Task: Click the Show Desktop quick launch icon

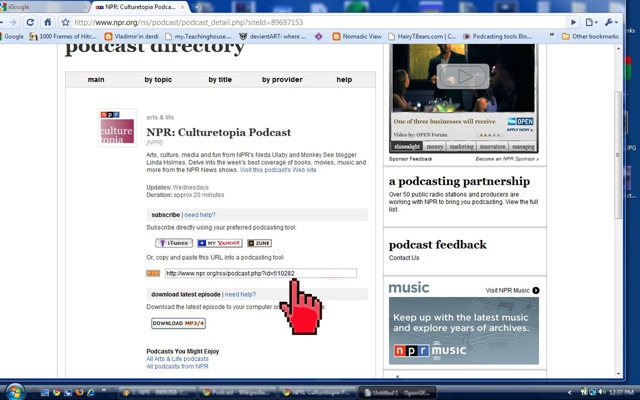Action: pyautogui.click(x=45, y=393)
